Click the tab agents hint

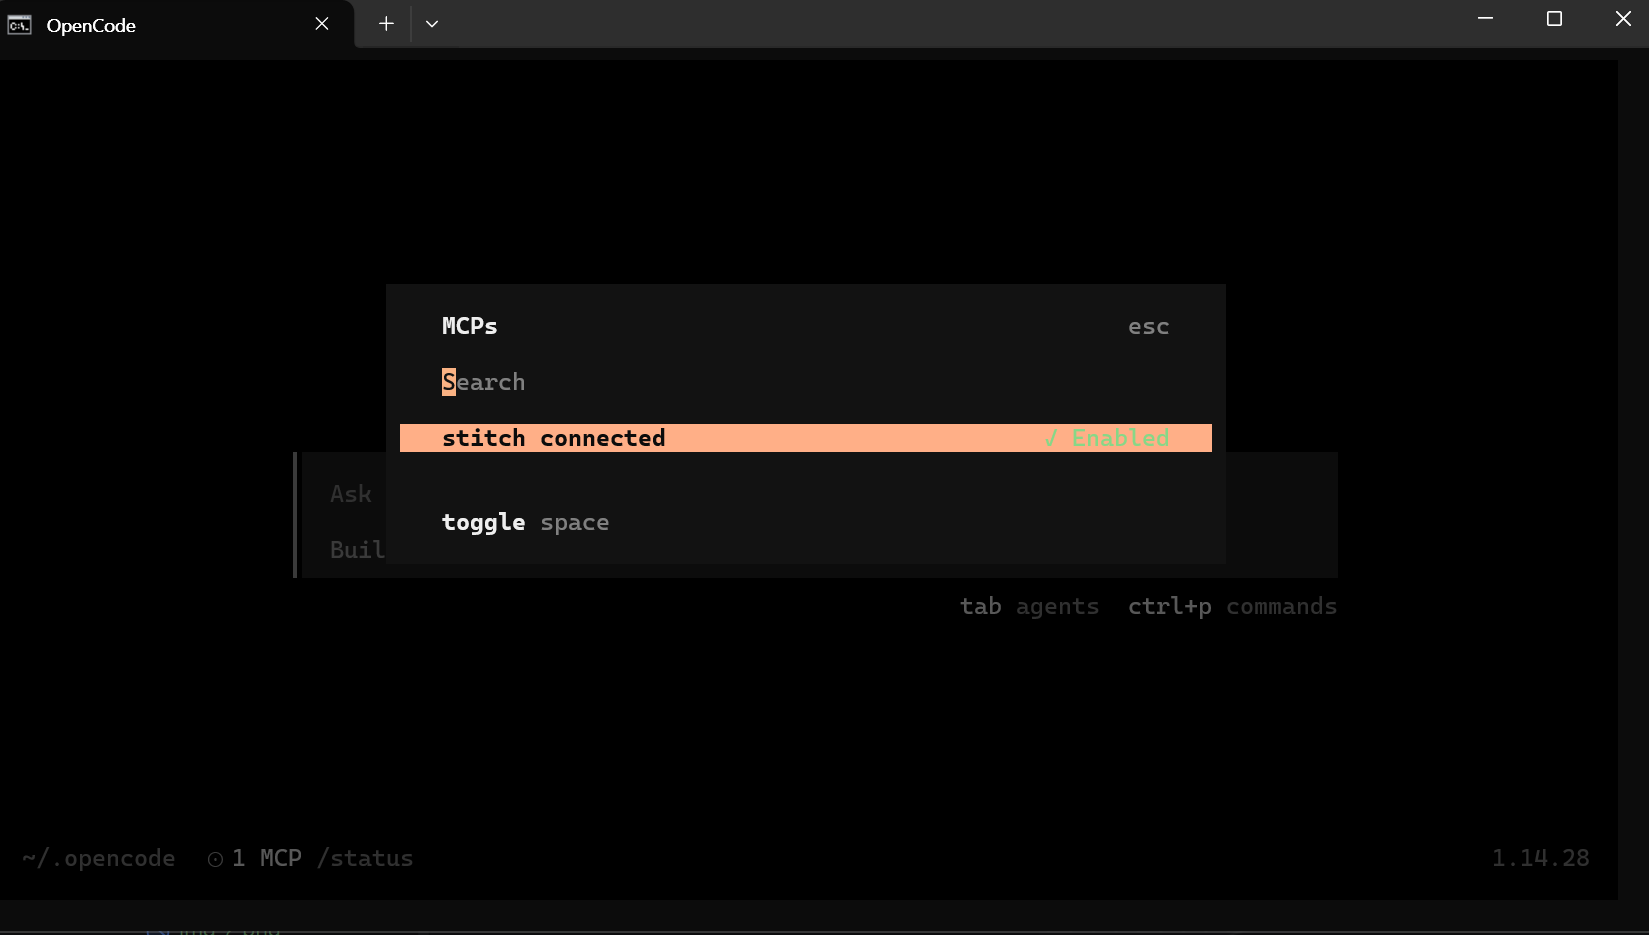(1029, 606)
